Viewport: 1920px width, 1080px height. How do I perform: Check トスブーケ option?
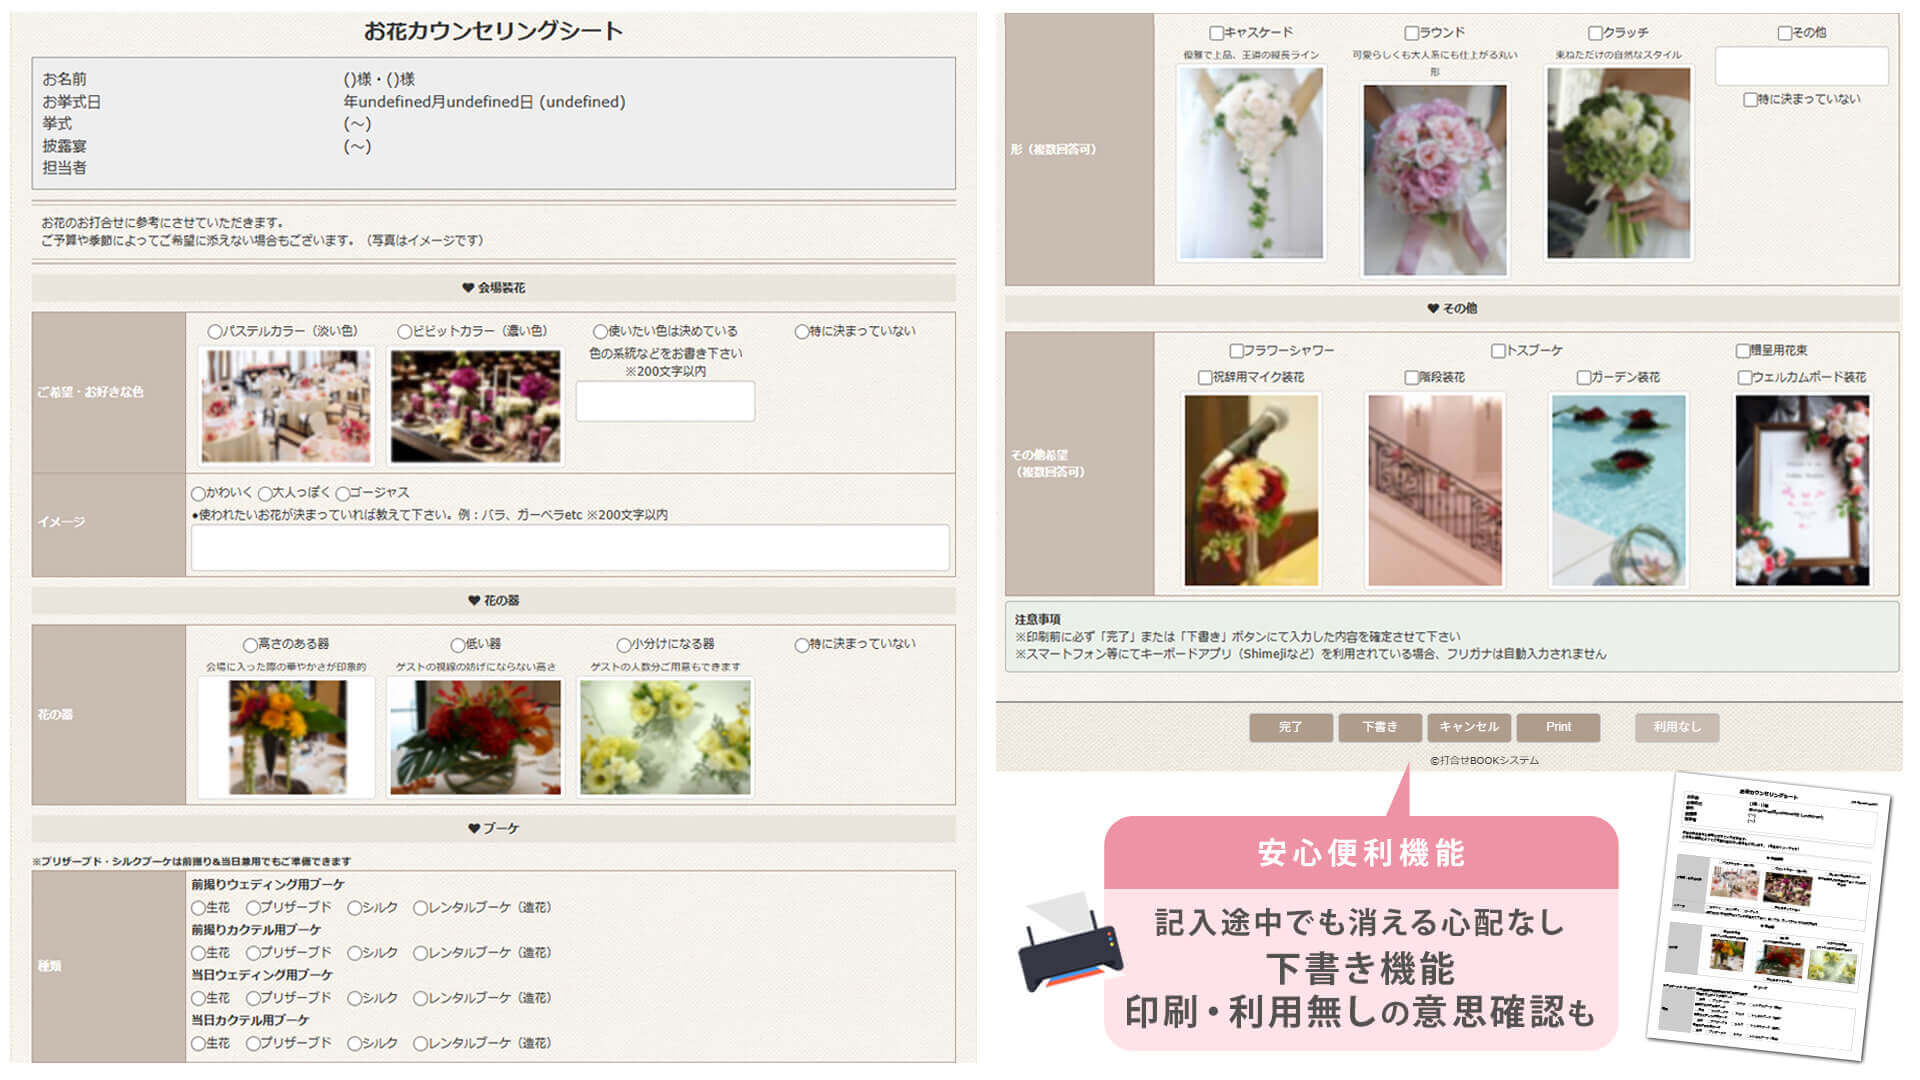tap(1498, 351)
